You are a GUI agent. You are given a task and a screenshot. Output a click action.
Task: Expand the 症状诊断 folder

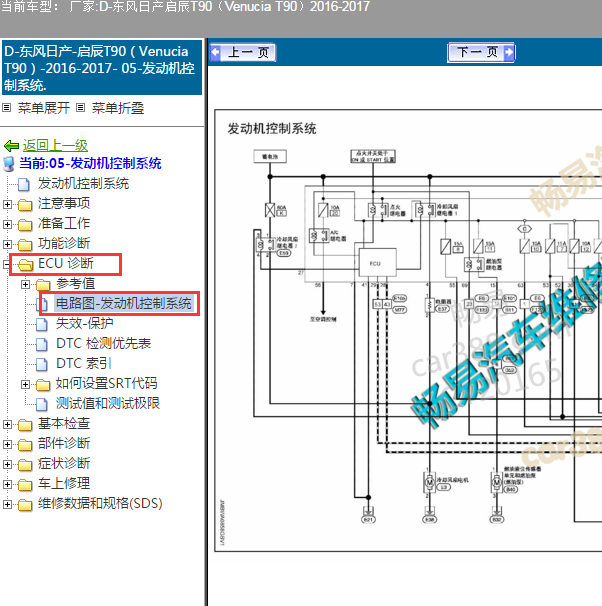pos(7,465)
